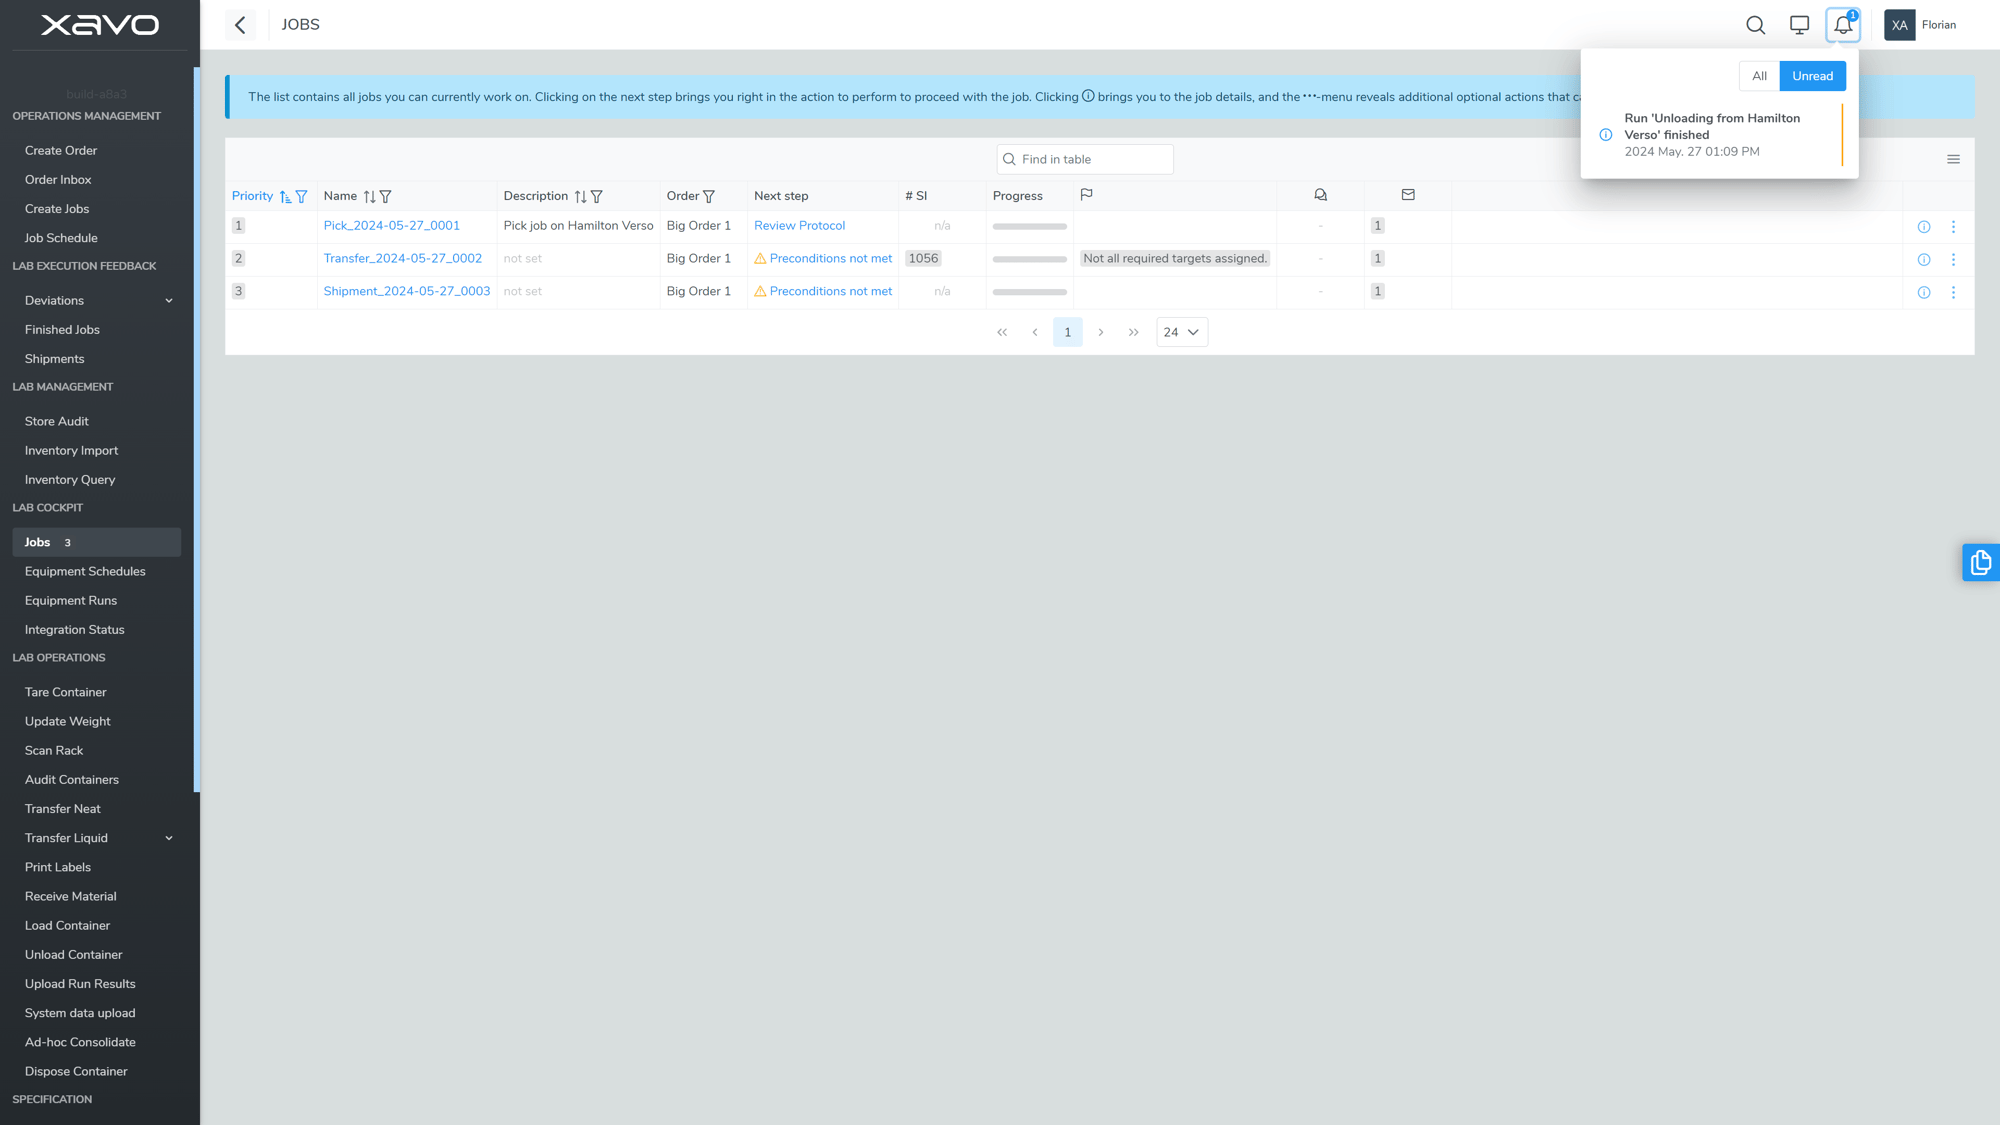Go to previous page of table
2000x1125 pixels.
pyautogui.click(x=1035, y=332)
